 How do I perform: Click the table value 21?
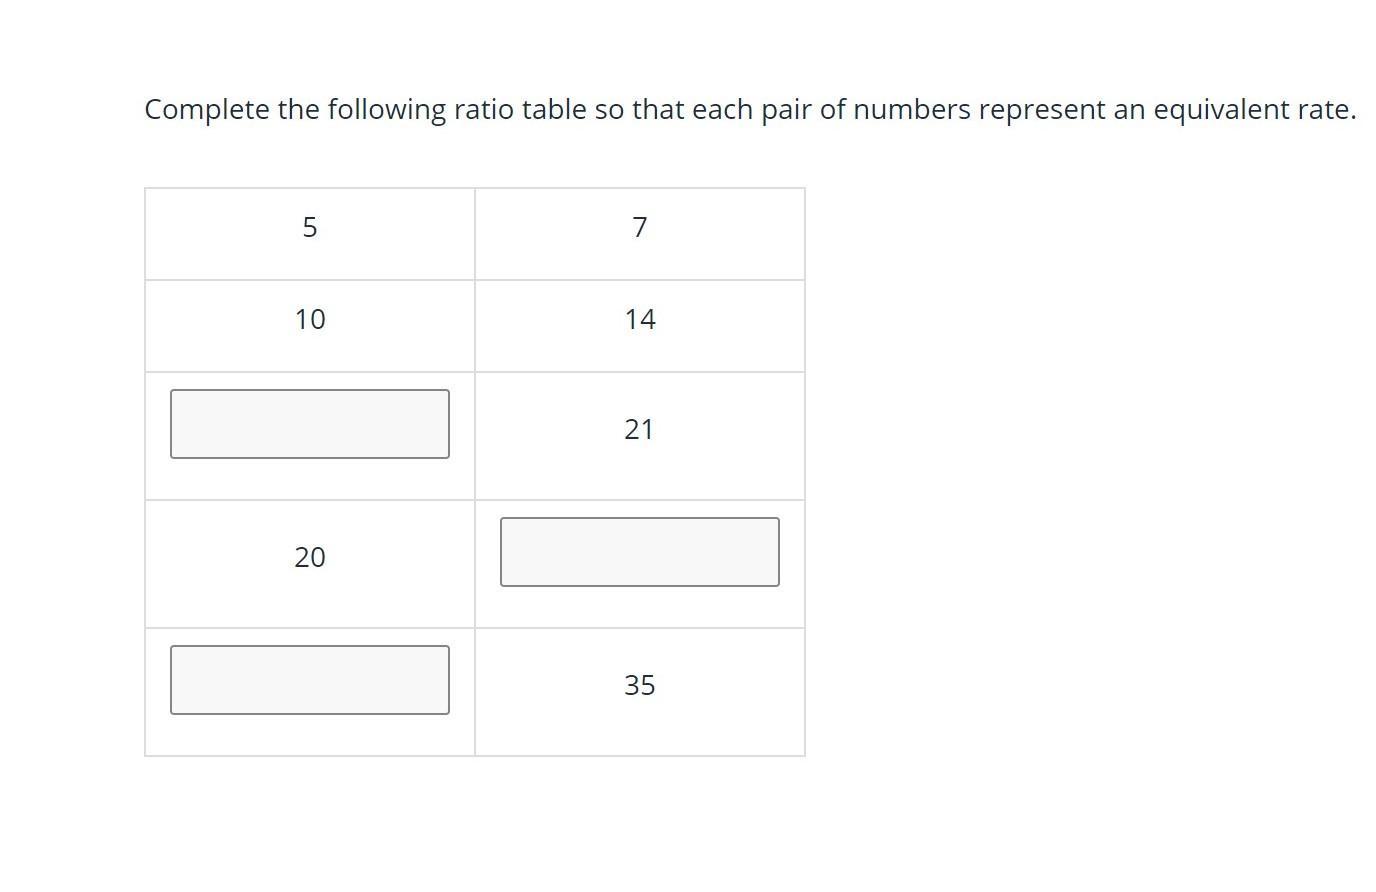coord(640,430)
